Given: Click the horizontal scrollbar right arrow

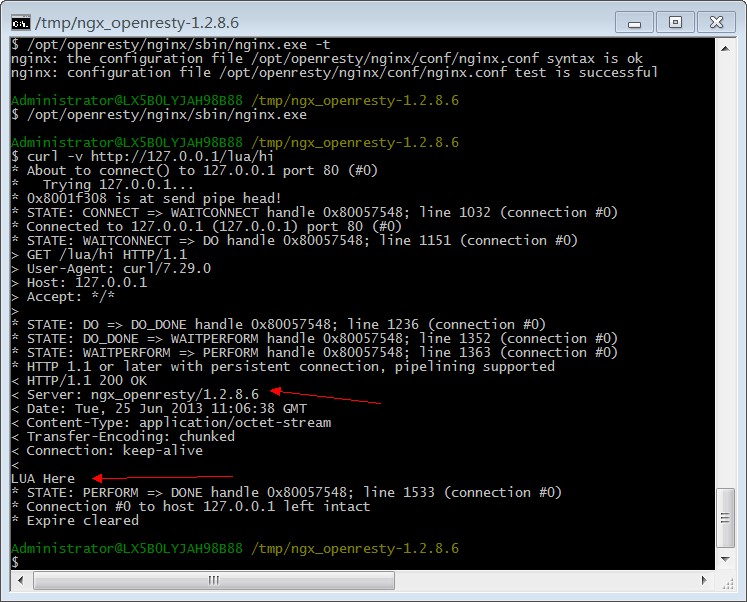Looking at the screenshot, I should point(705,580).
